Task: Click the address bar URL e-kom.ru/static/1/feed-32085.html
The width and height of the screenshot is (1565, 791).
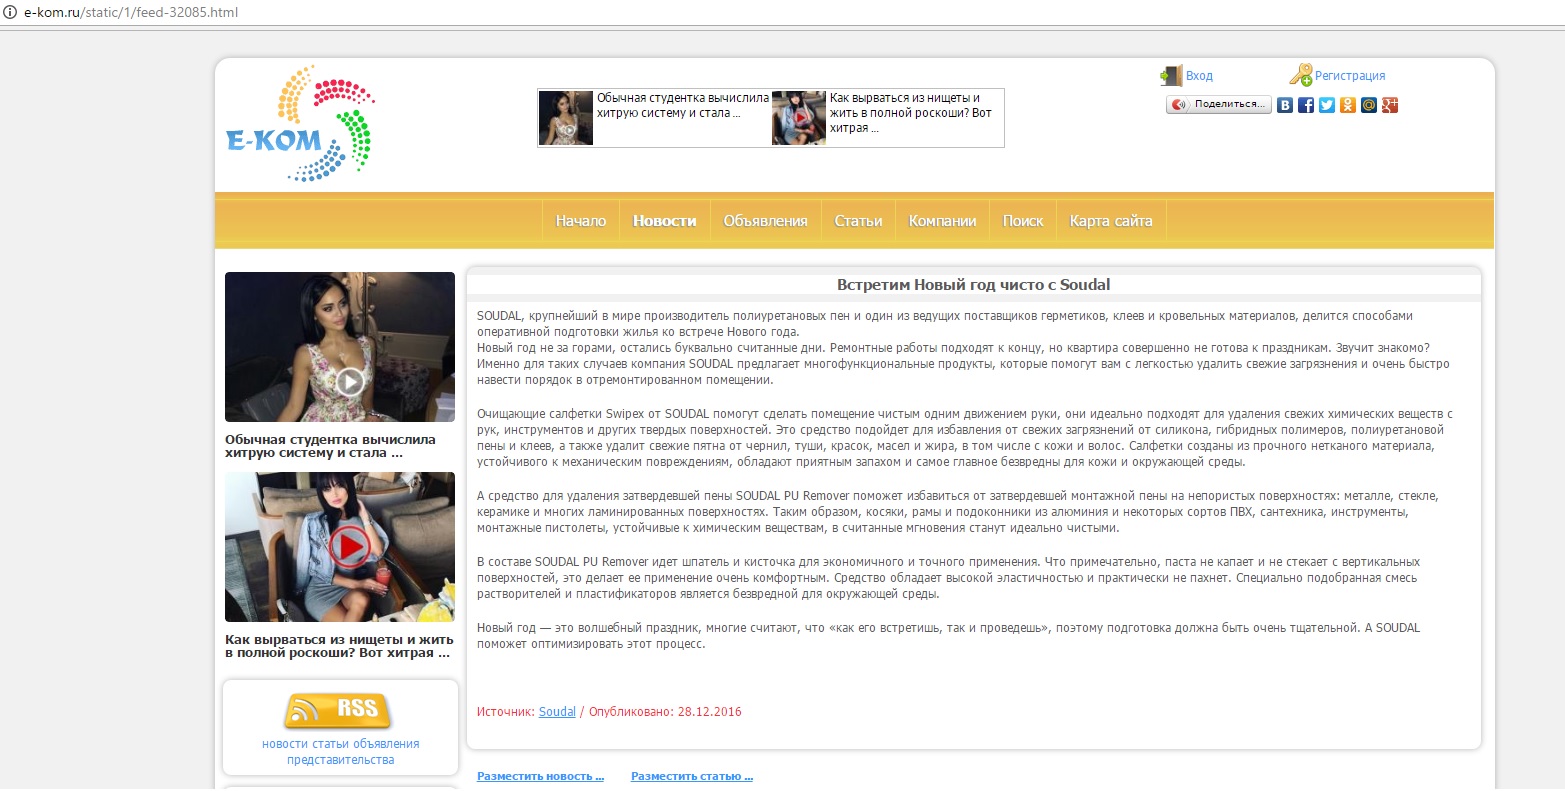Action: [x=131, y=12]
